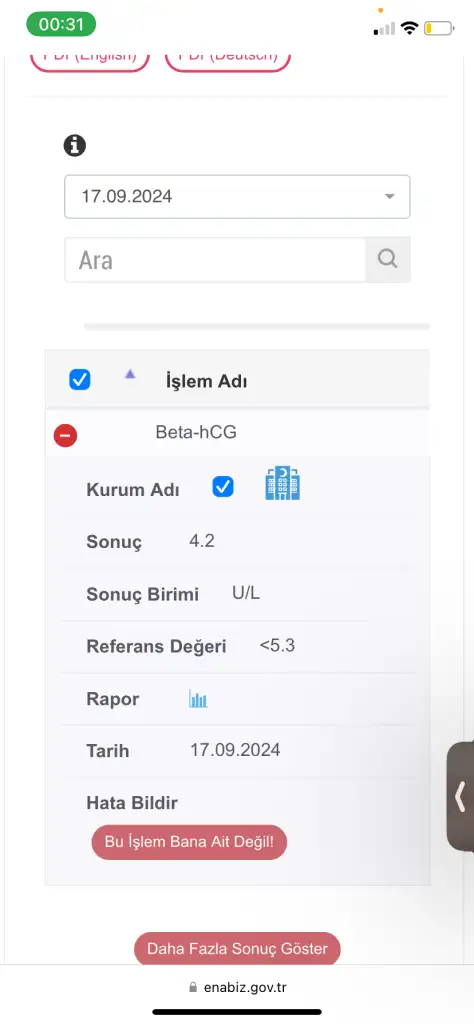Screen dimensions: 474x1024
Task: Tap the Beta-hCG row title
Action: tap(196, 432)
